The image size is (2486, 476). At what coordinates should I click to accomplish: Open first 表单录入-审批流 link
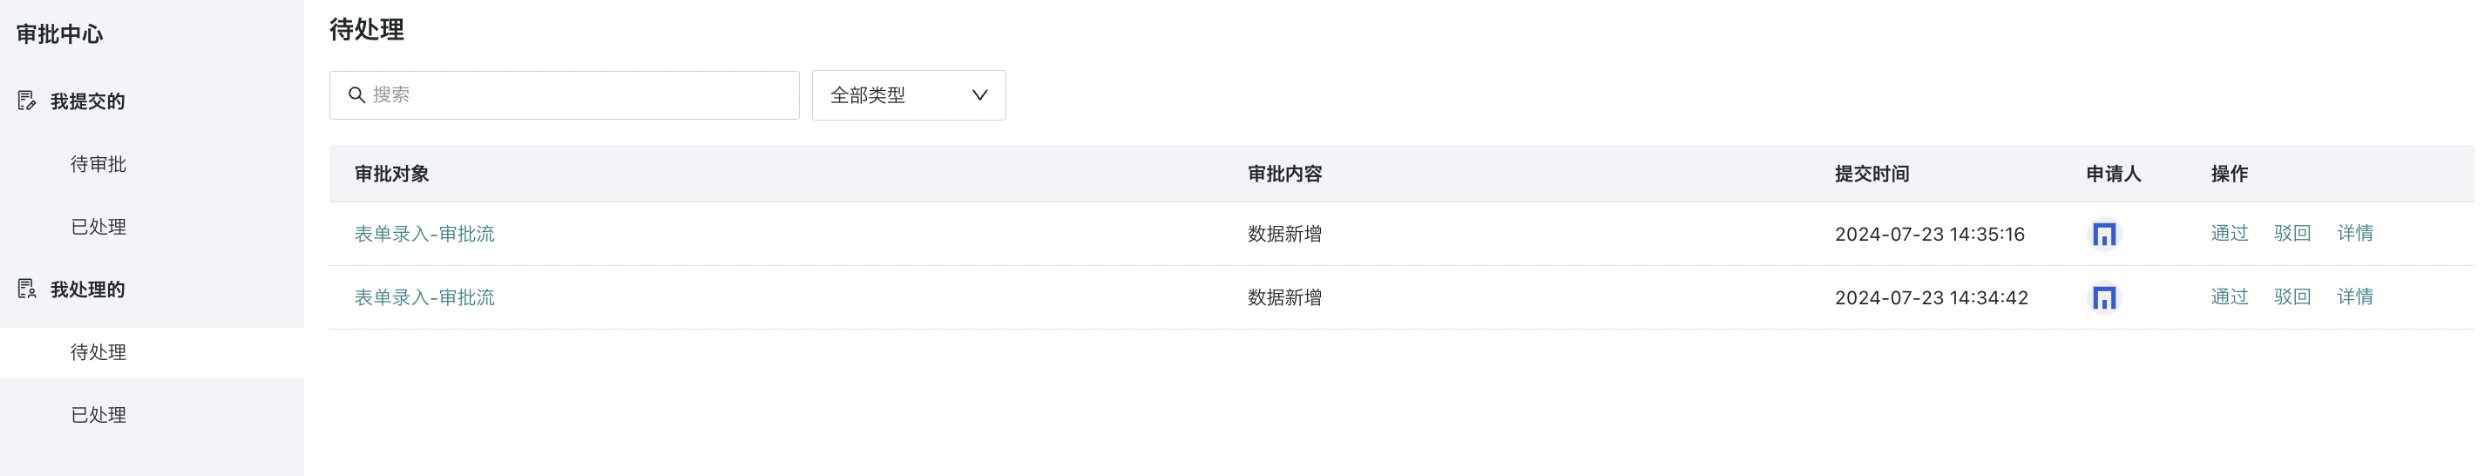[424, 234]
